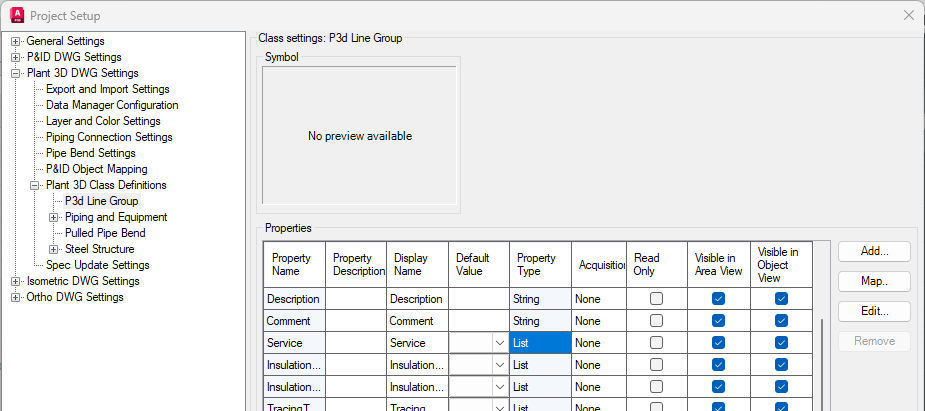
Task: Expand Isometric DWG Settings node
Action: 15,281
